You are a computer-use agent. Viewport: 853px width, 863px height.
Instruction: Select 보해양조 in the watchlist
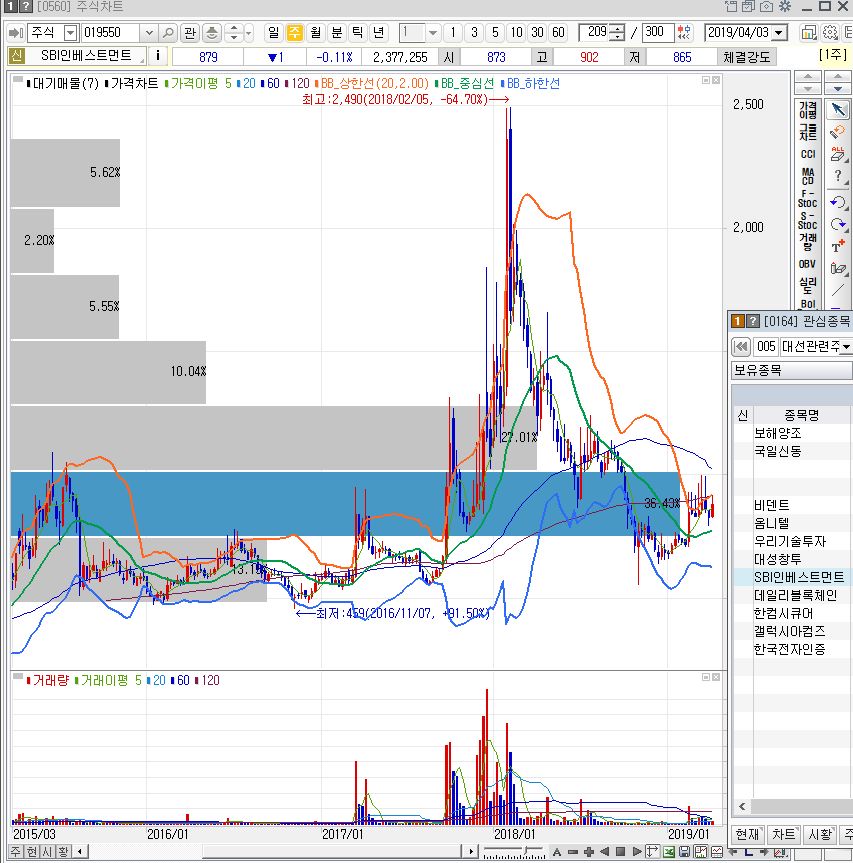tap(778, 433)
